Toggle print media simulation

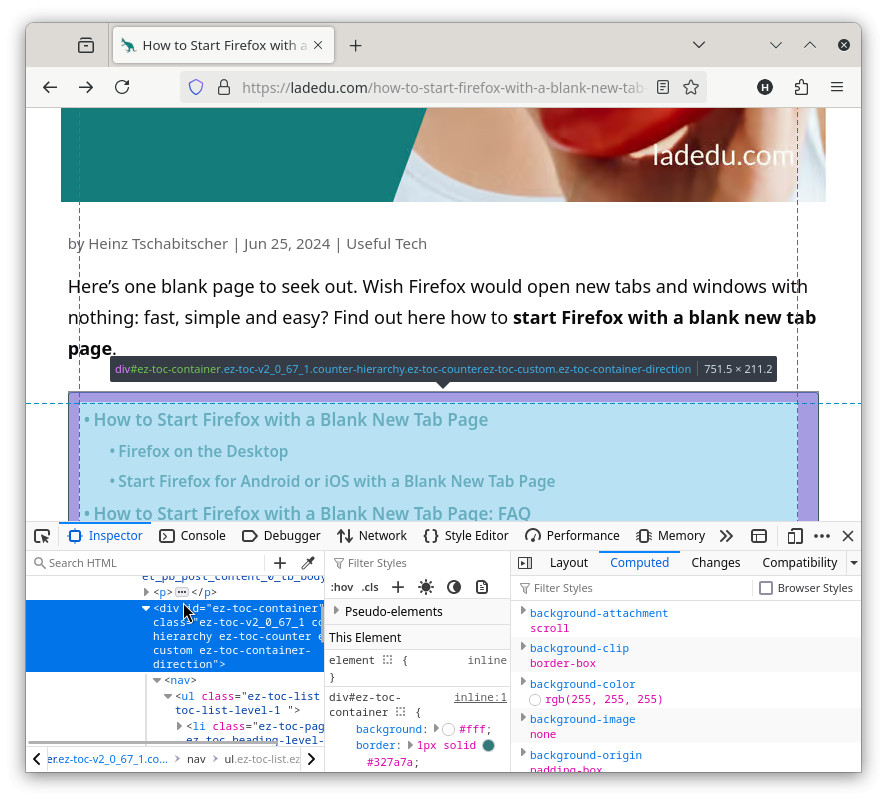482,587
